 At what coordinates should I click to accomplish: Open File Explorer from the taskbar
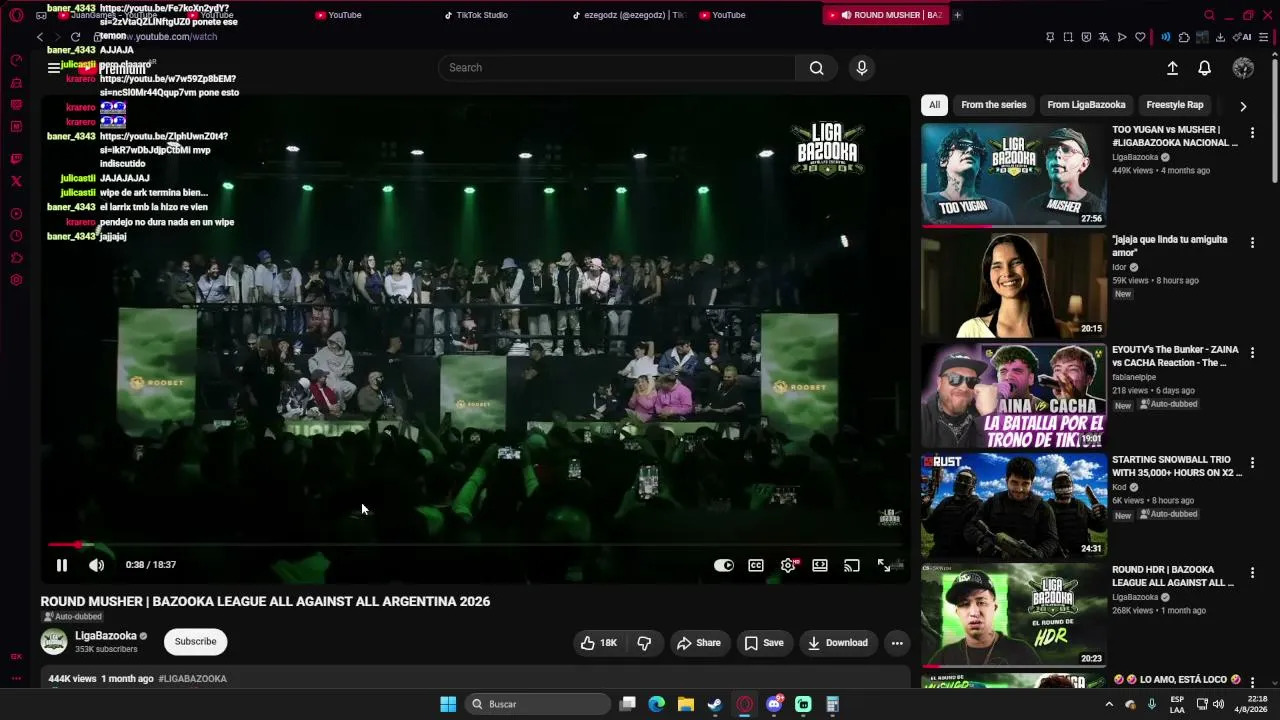(686, 704)
